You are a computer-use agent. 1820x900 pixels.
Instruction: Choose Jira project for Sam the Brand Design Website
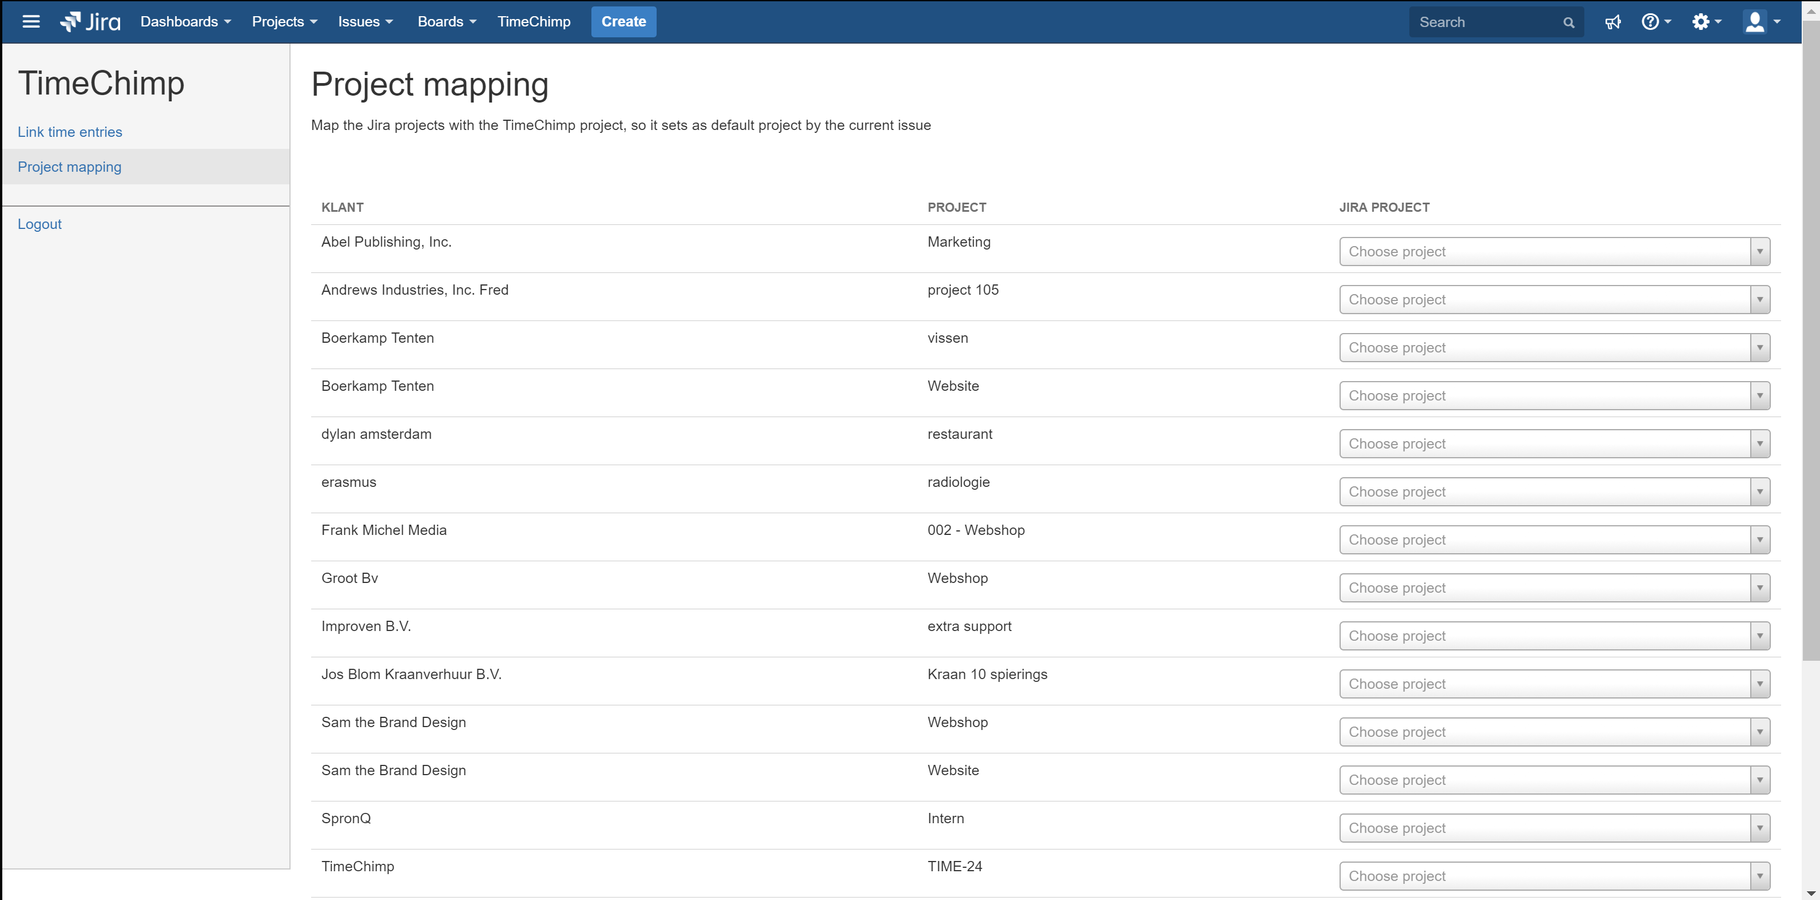coord(1554,780)
